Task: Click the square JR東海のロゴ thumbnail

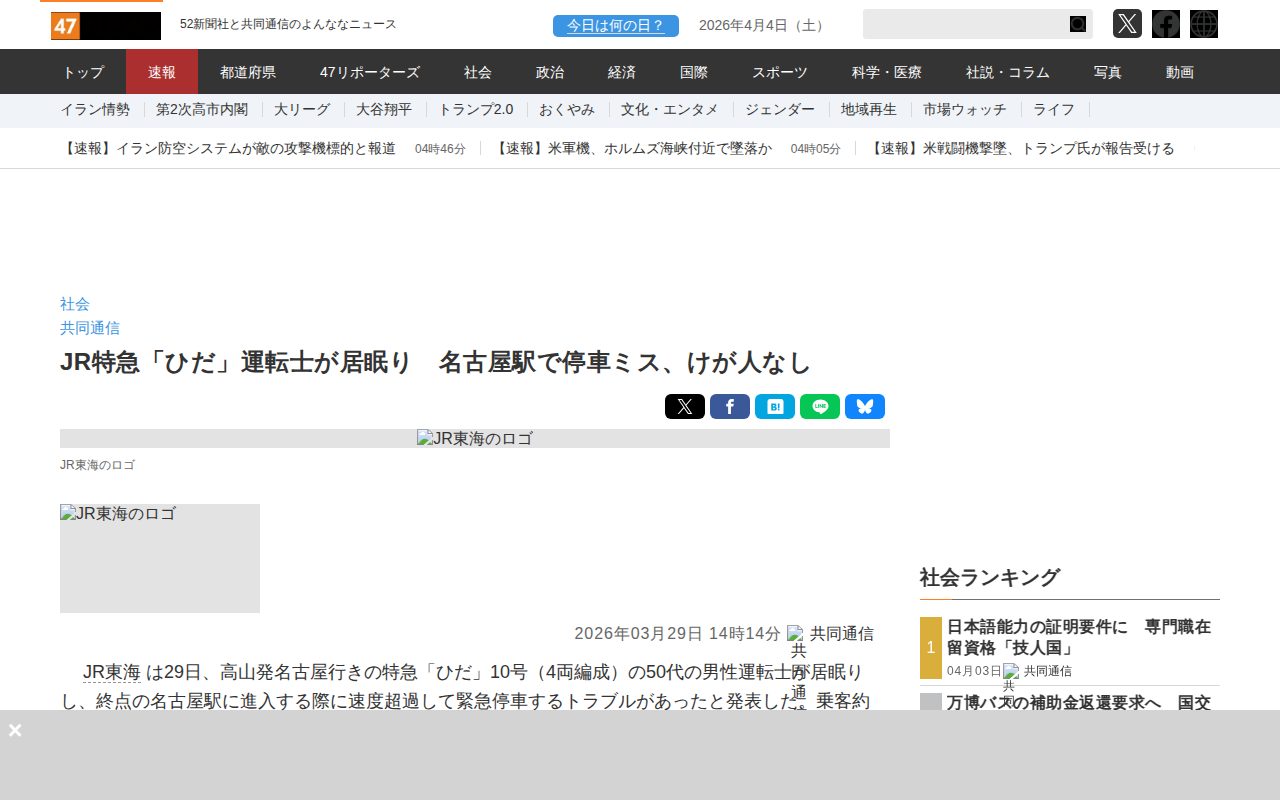Action: coord(160,558)
